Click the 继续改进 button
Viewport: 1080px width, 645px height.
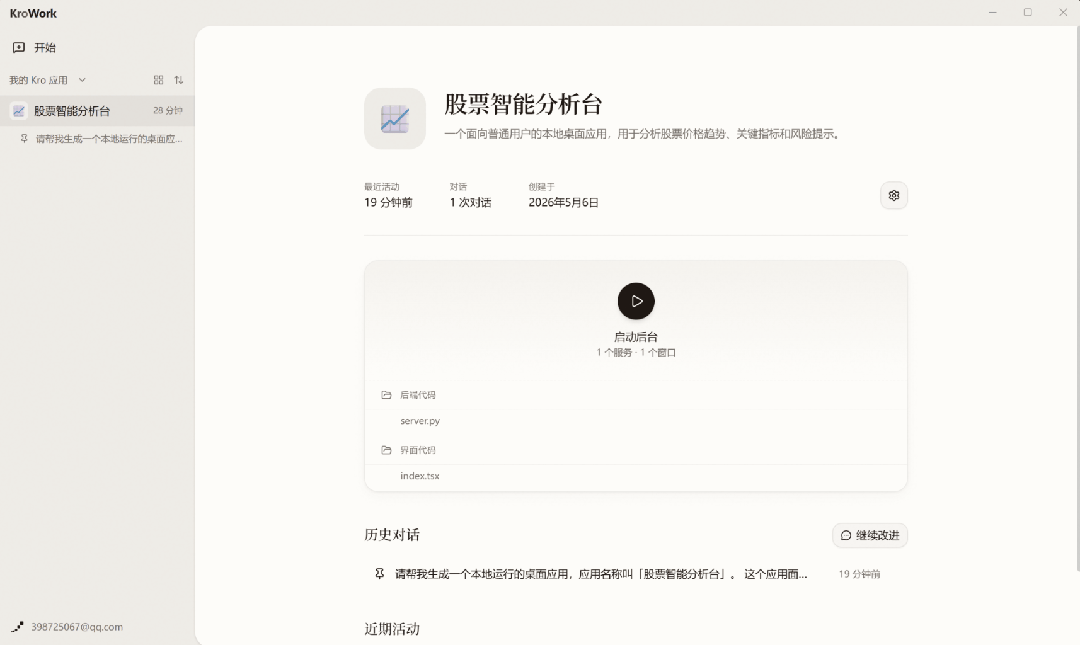870,535
